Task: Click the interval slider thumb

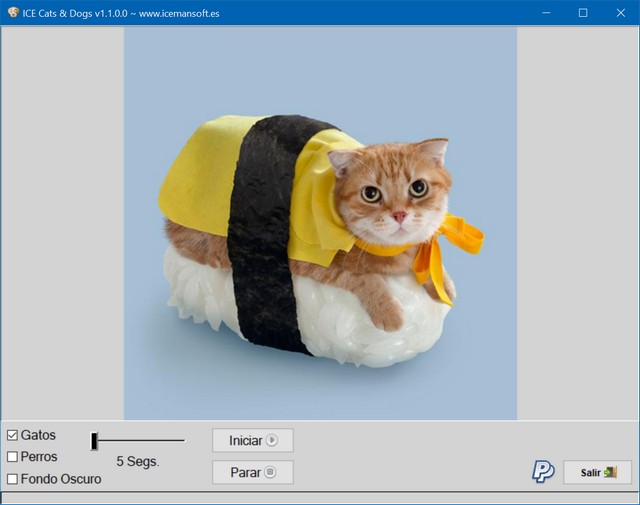Action: pos(94,440)
